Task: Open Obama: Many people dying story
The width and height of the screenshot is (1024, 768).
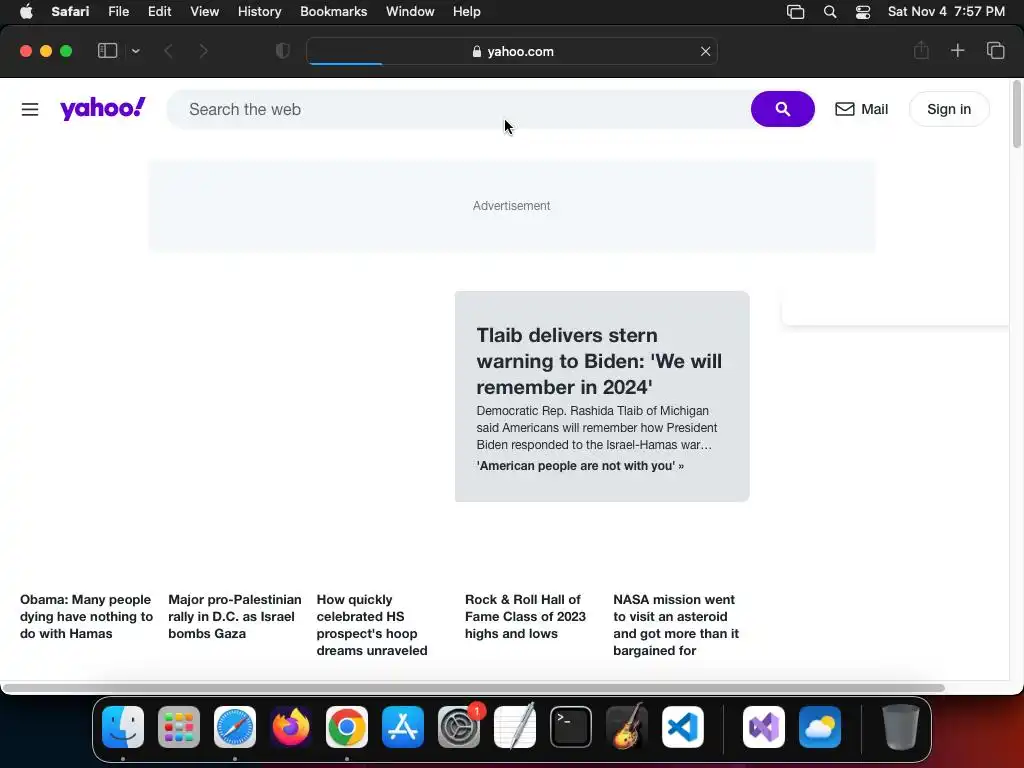Action: (x=86, y=616)
